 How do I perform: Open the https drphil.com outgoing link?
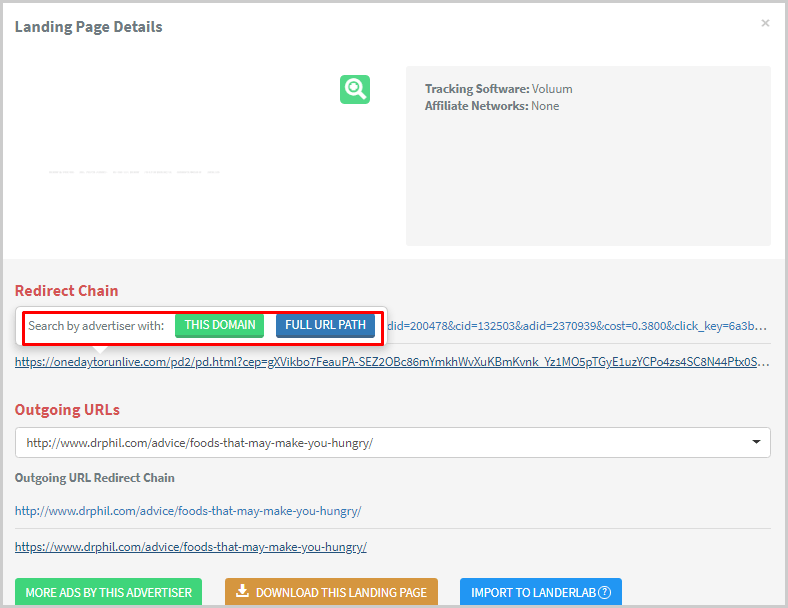pyautogui.click(x=191, y=547)
